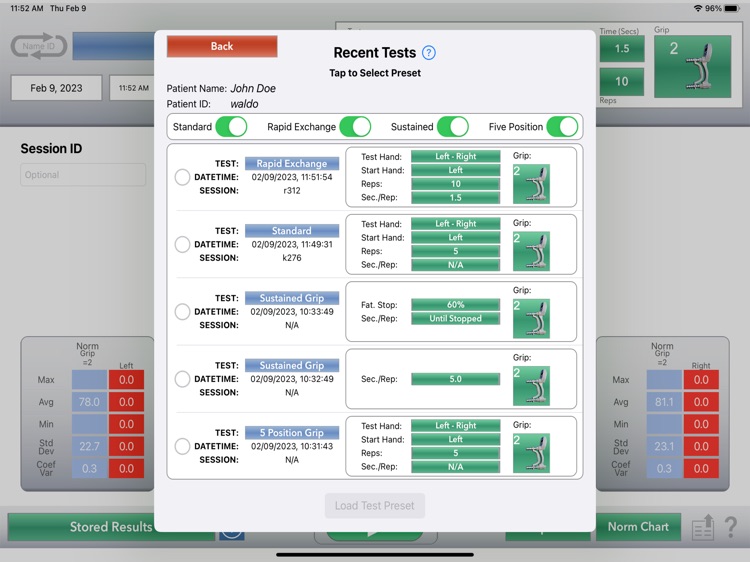Viewport: 750px width, 562px height.
Task: Tap right Std Dev 23.1 cell
Action: pos(664,446)
